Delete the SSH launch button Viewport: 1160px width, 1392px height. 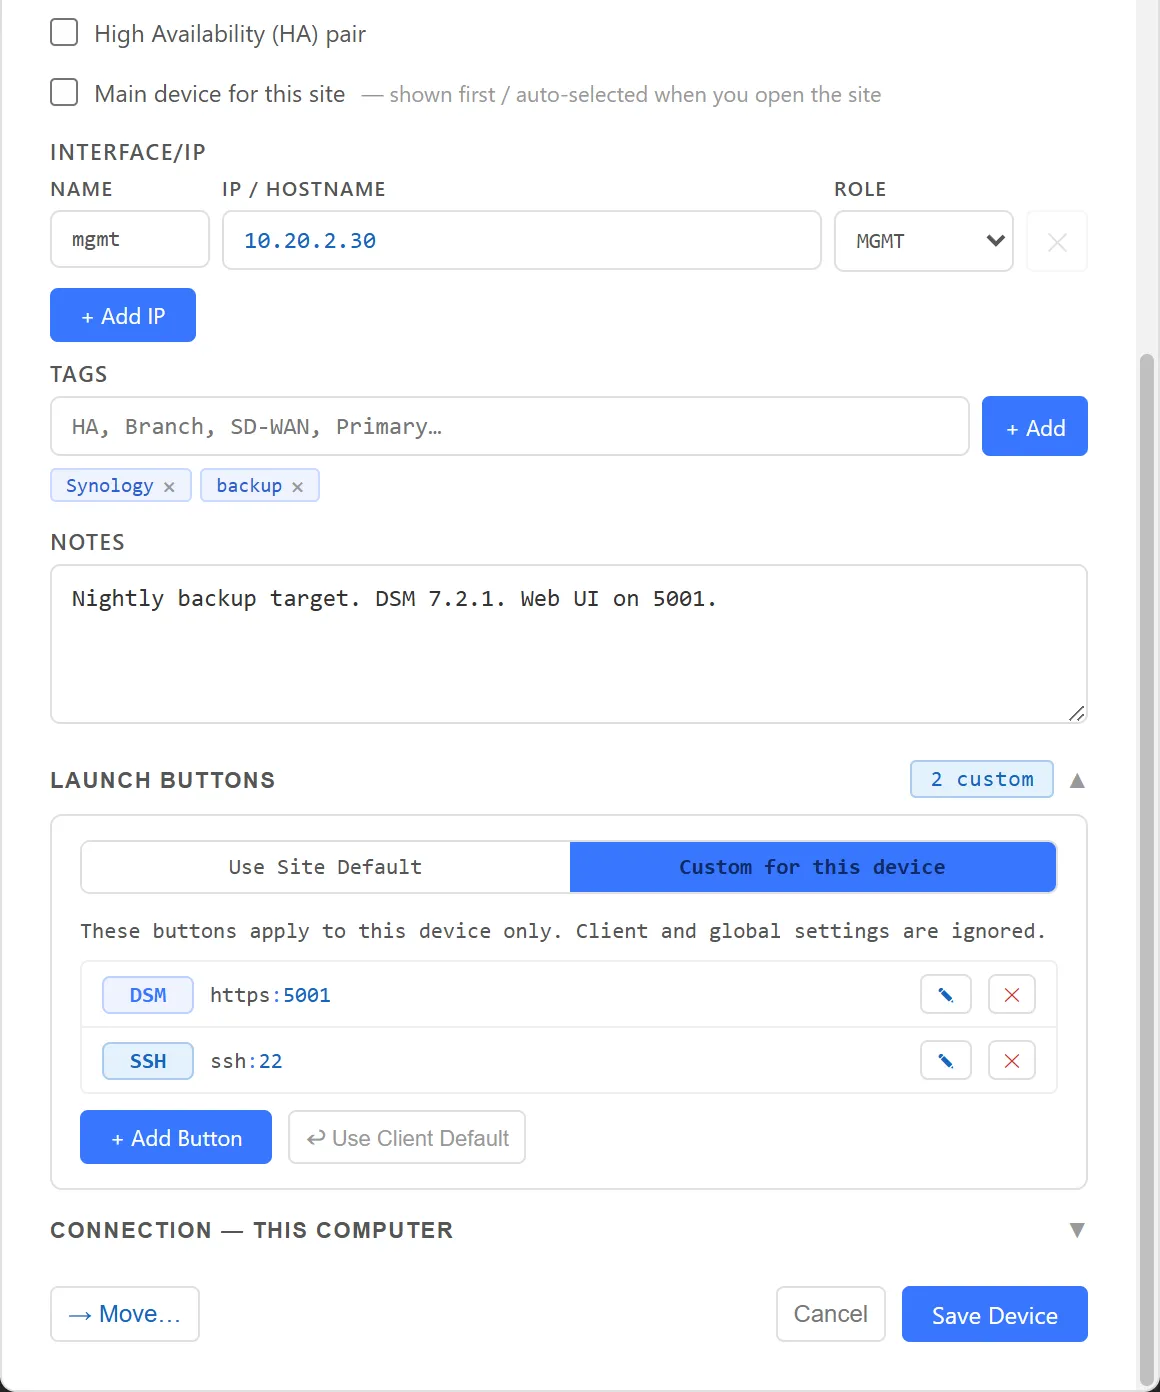coord(1011,1061)
